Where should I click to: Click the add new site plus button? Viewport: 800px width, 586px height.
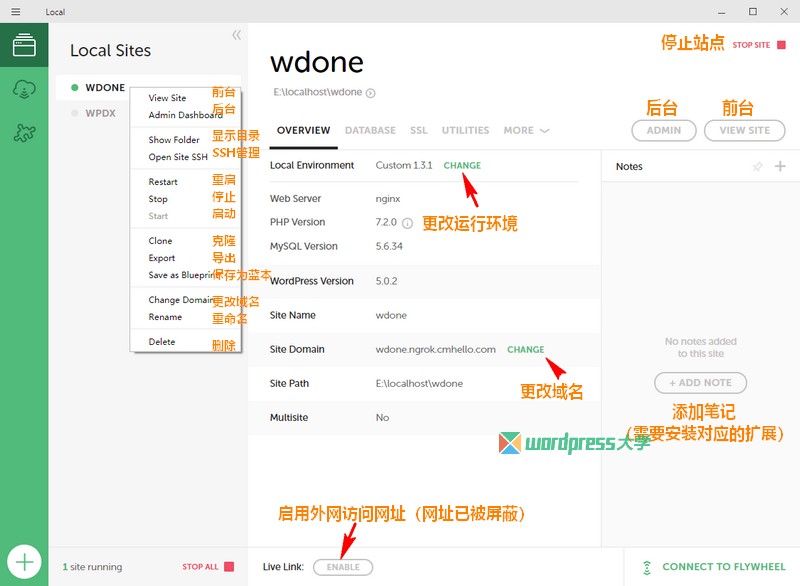[x=24, y=562]
